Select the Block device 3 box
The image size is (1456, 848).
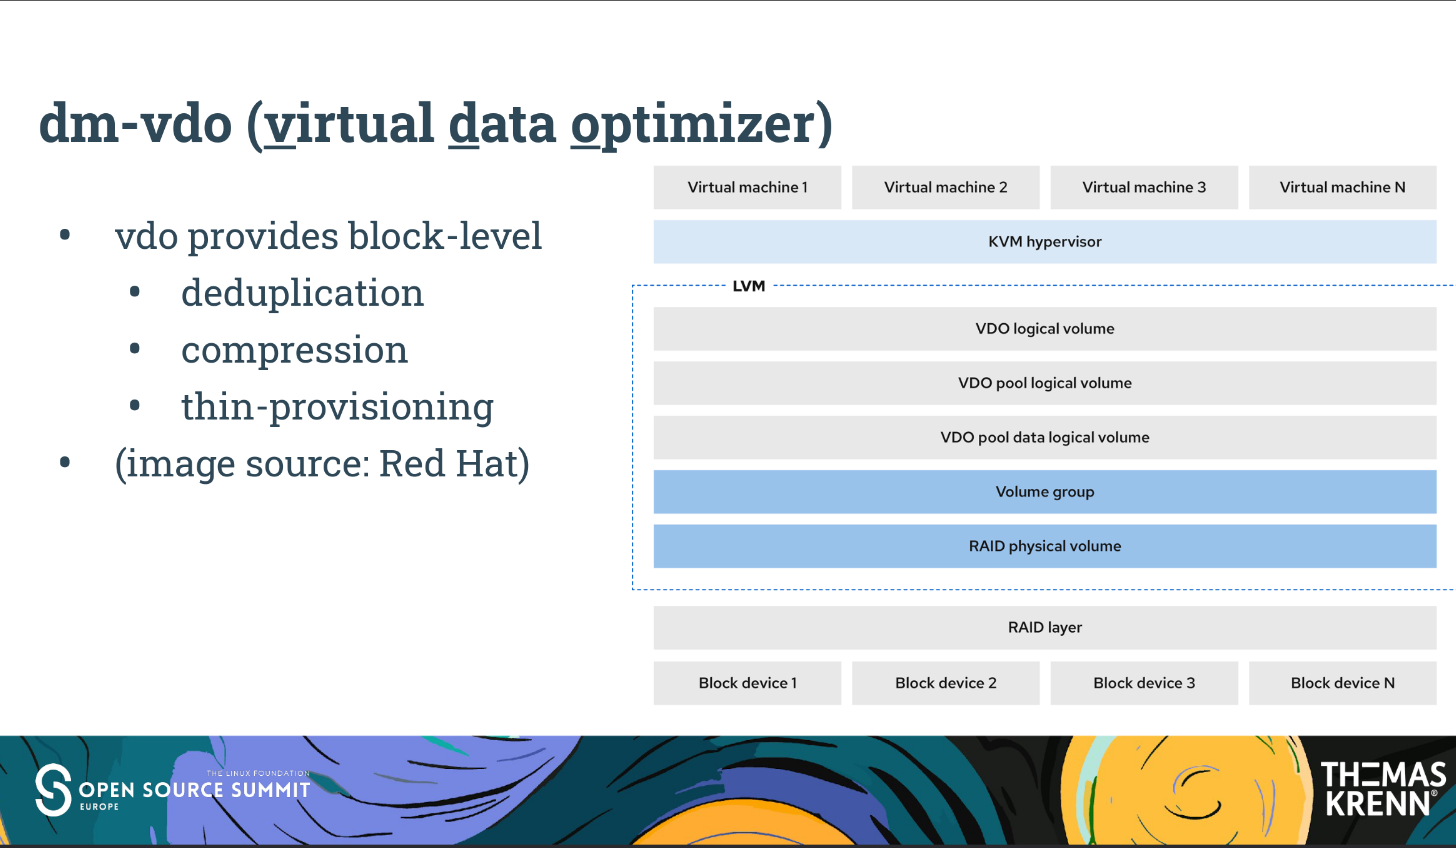tap(1144, 683)
